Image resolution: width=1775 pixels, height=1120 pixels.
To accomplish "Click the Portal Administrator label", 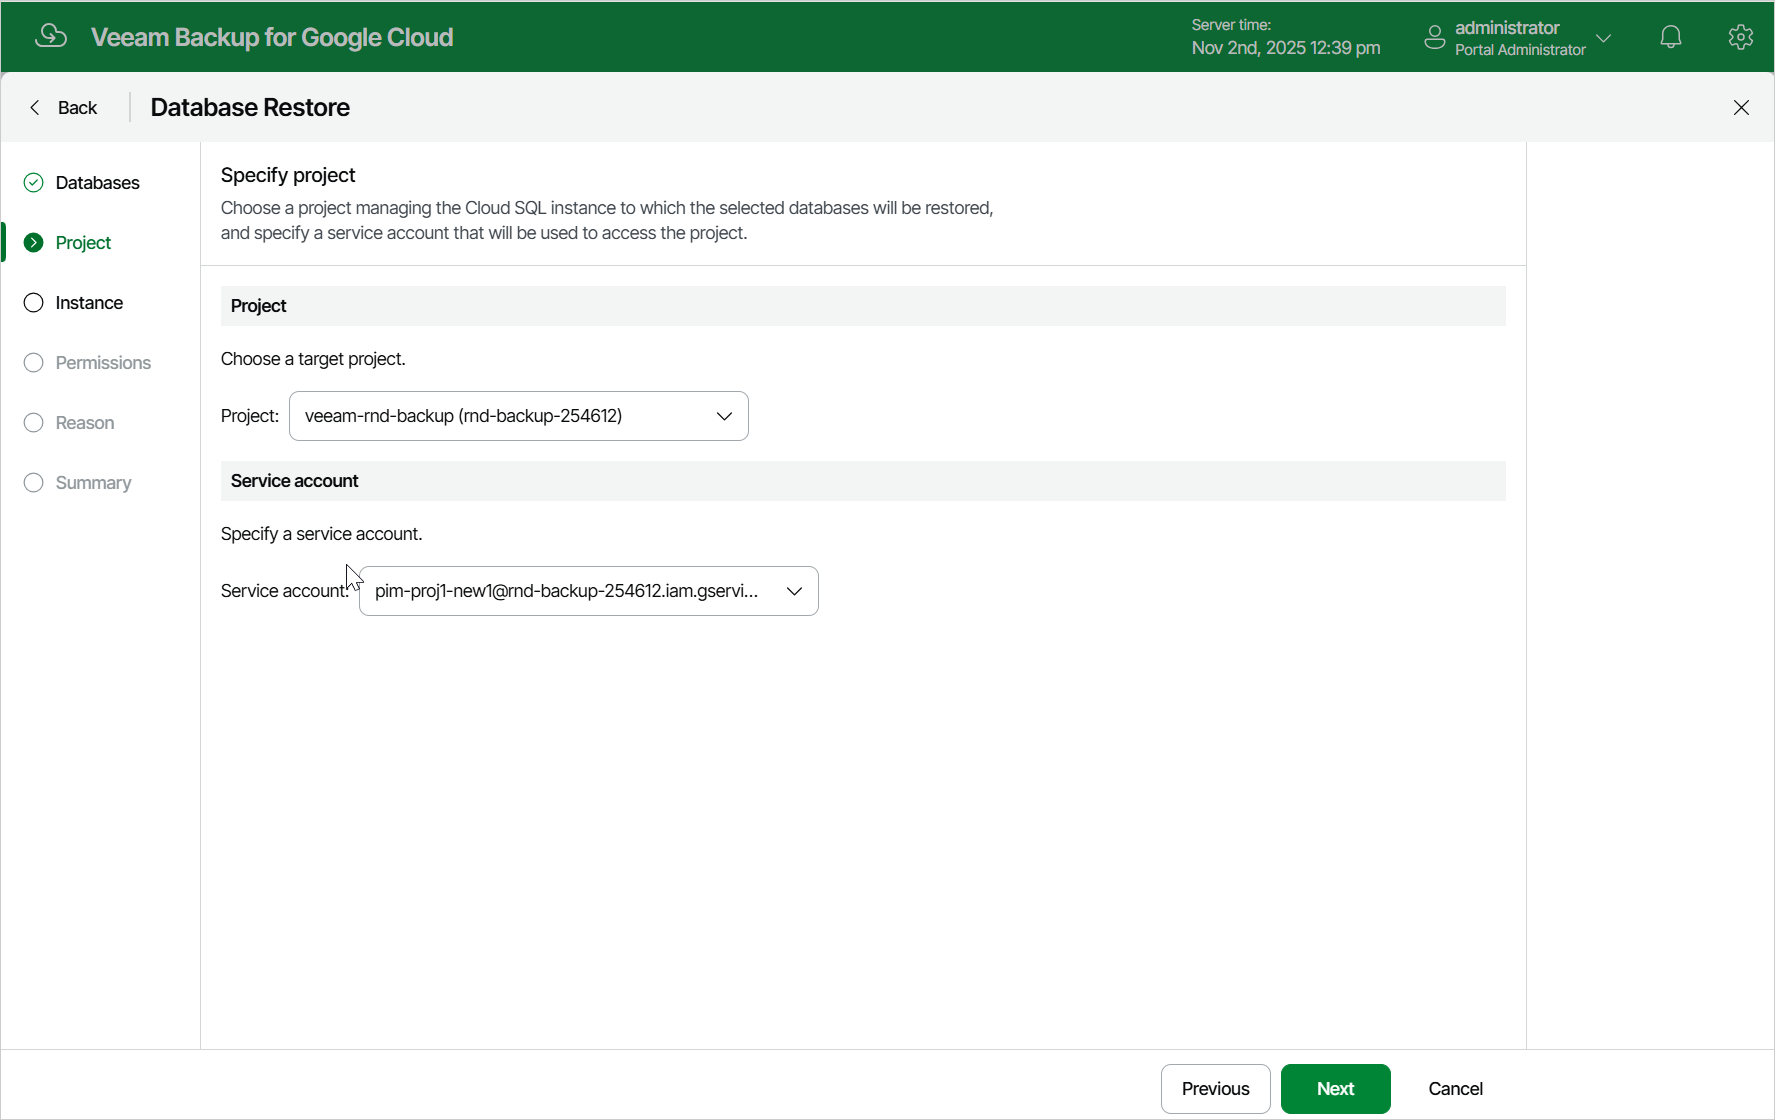I will coord(1520,50).
